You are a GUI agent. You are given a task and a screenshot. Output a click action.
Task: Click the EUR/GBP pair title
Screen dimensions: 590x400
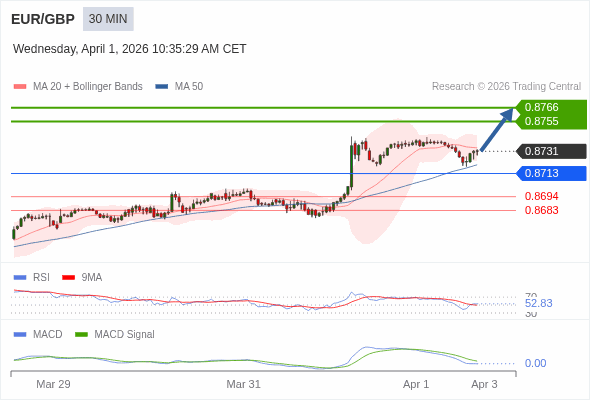coord(43,19)
